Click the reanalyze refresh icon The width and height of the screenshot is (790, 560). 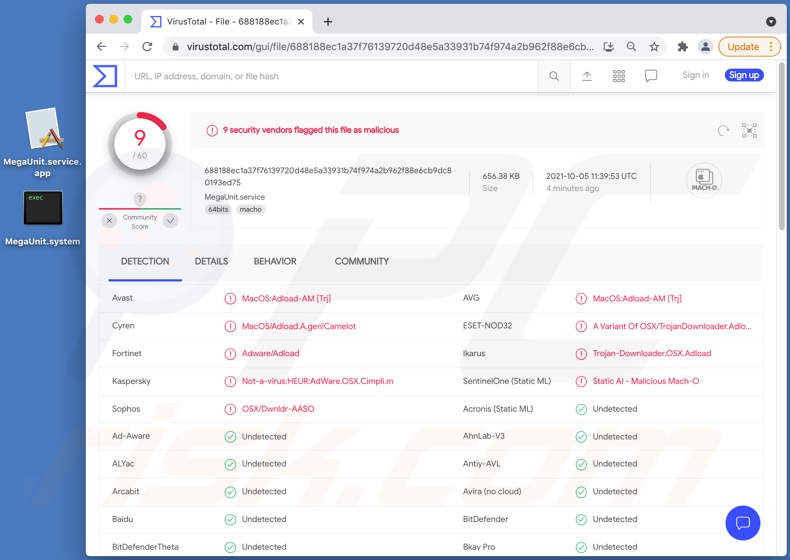[x=723, y=130]
